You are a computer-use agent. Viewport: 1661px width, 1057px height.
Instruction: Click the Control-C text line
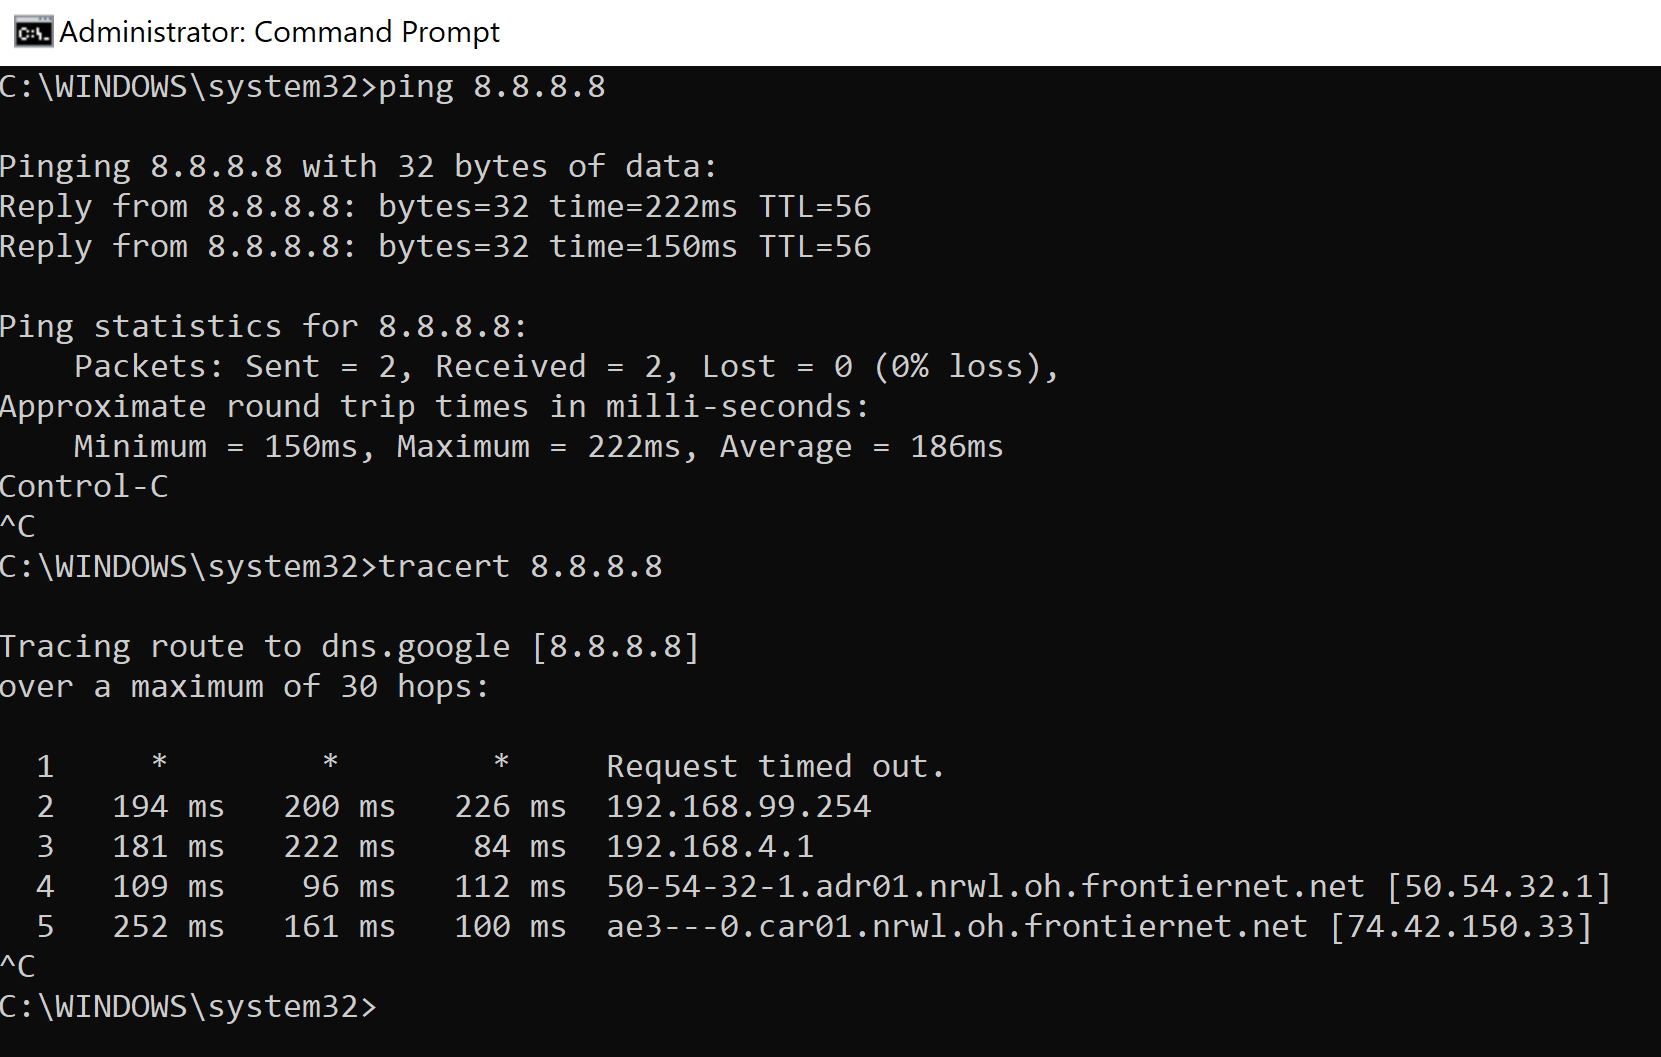[x=84, y=487]
